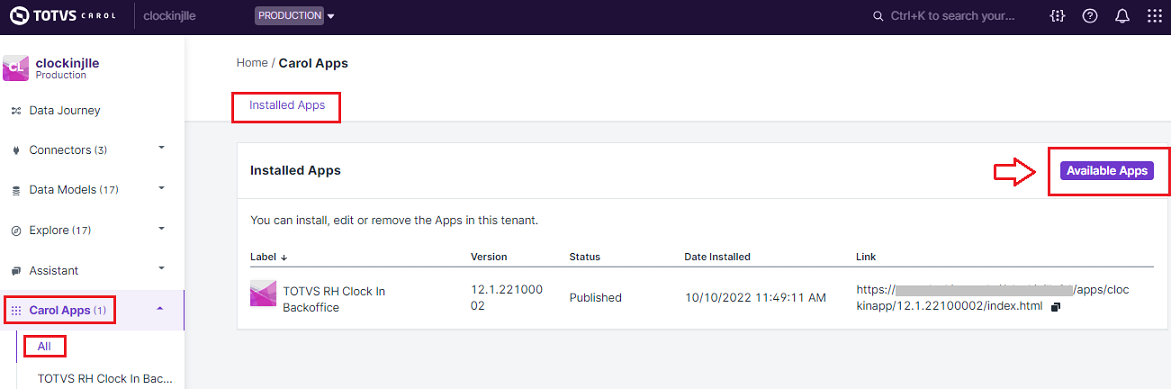Click the clockinjlle name in top bar
The image size is (1171, 389).
click(x=170, y=16)
